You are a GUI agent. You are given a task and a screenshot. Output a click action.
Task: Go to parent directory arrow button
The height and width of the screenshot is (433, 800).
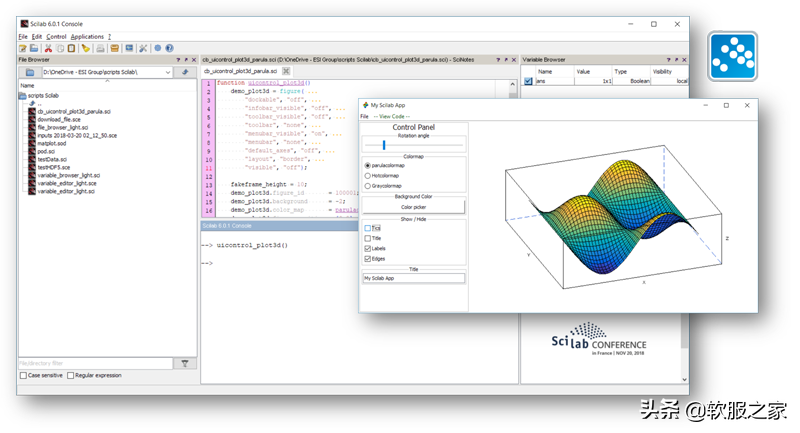(185, 72)
